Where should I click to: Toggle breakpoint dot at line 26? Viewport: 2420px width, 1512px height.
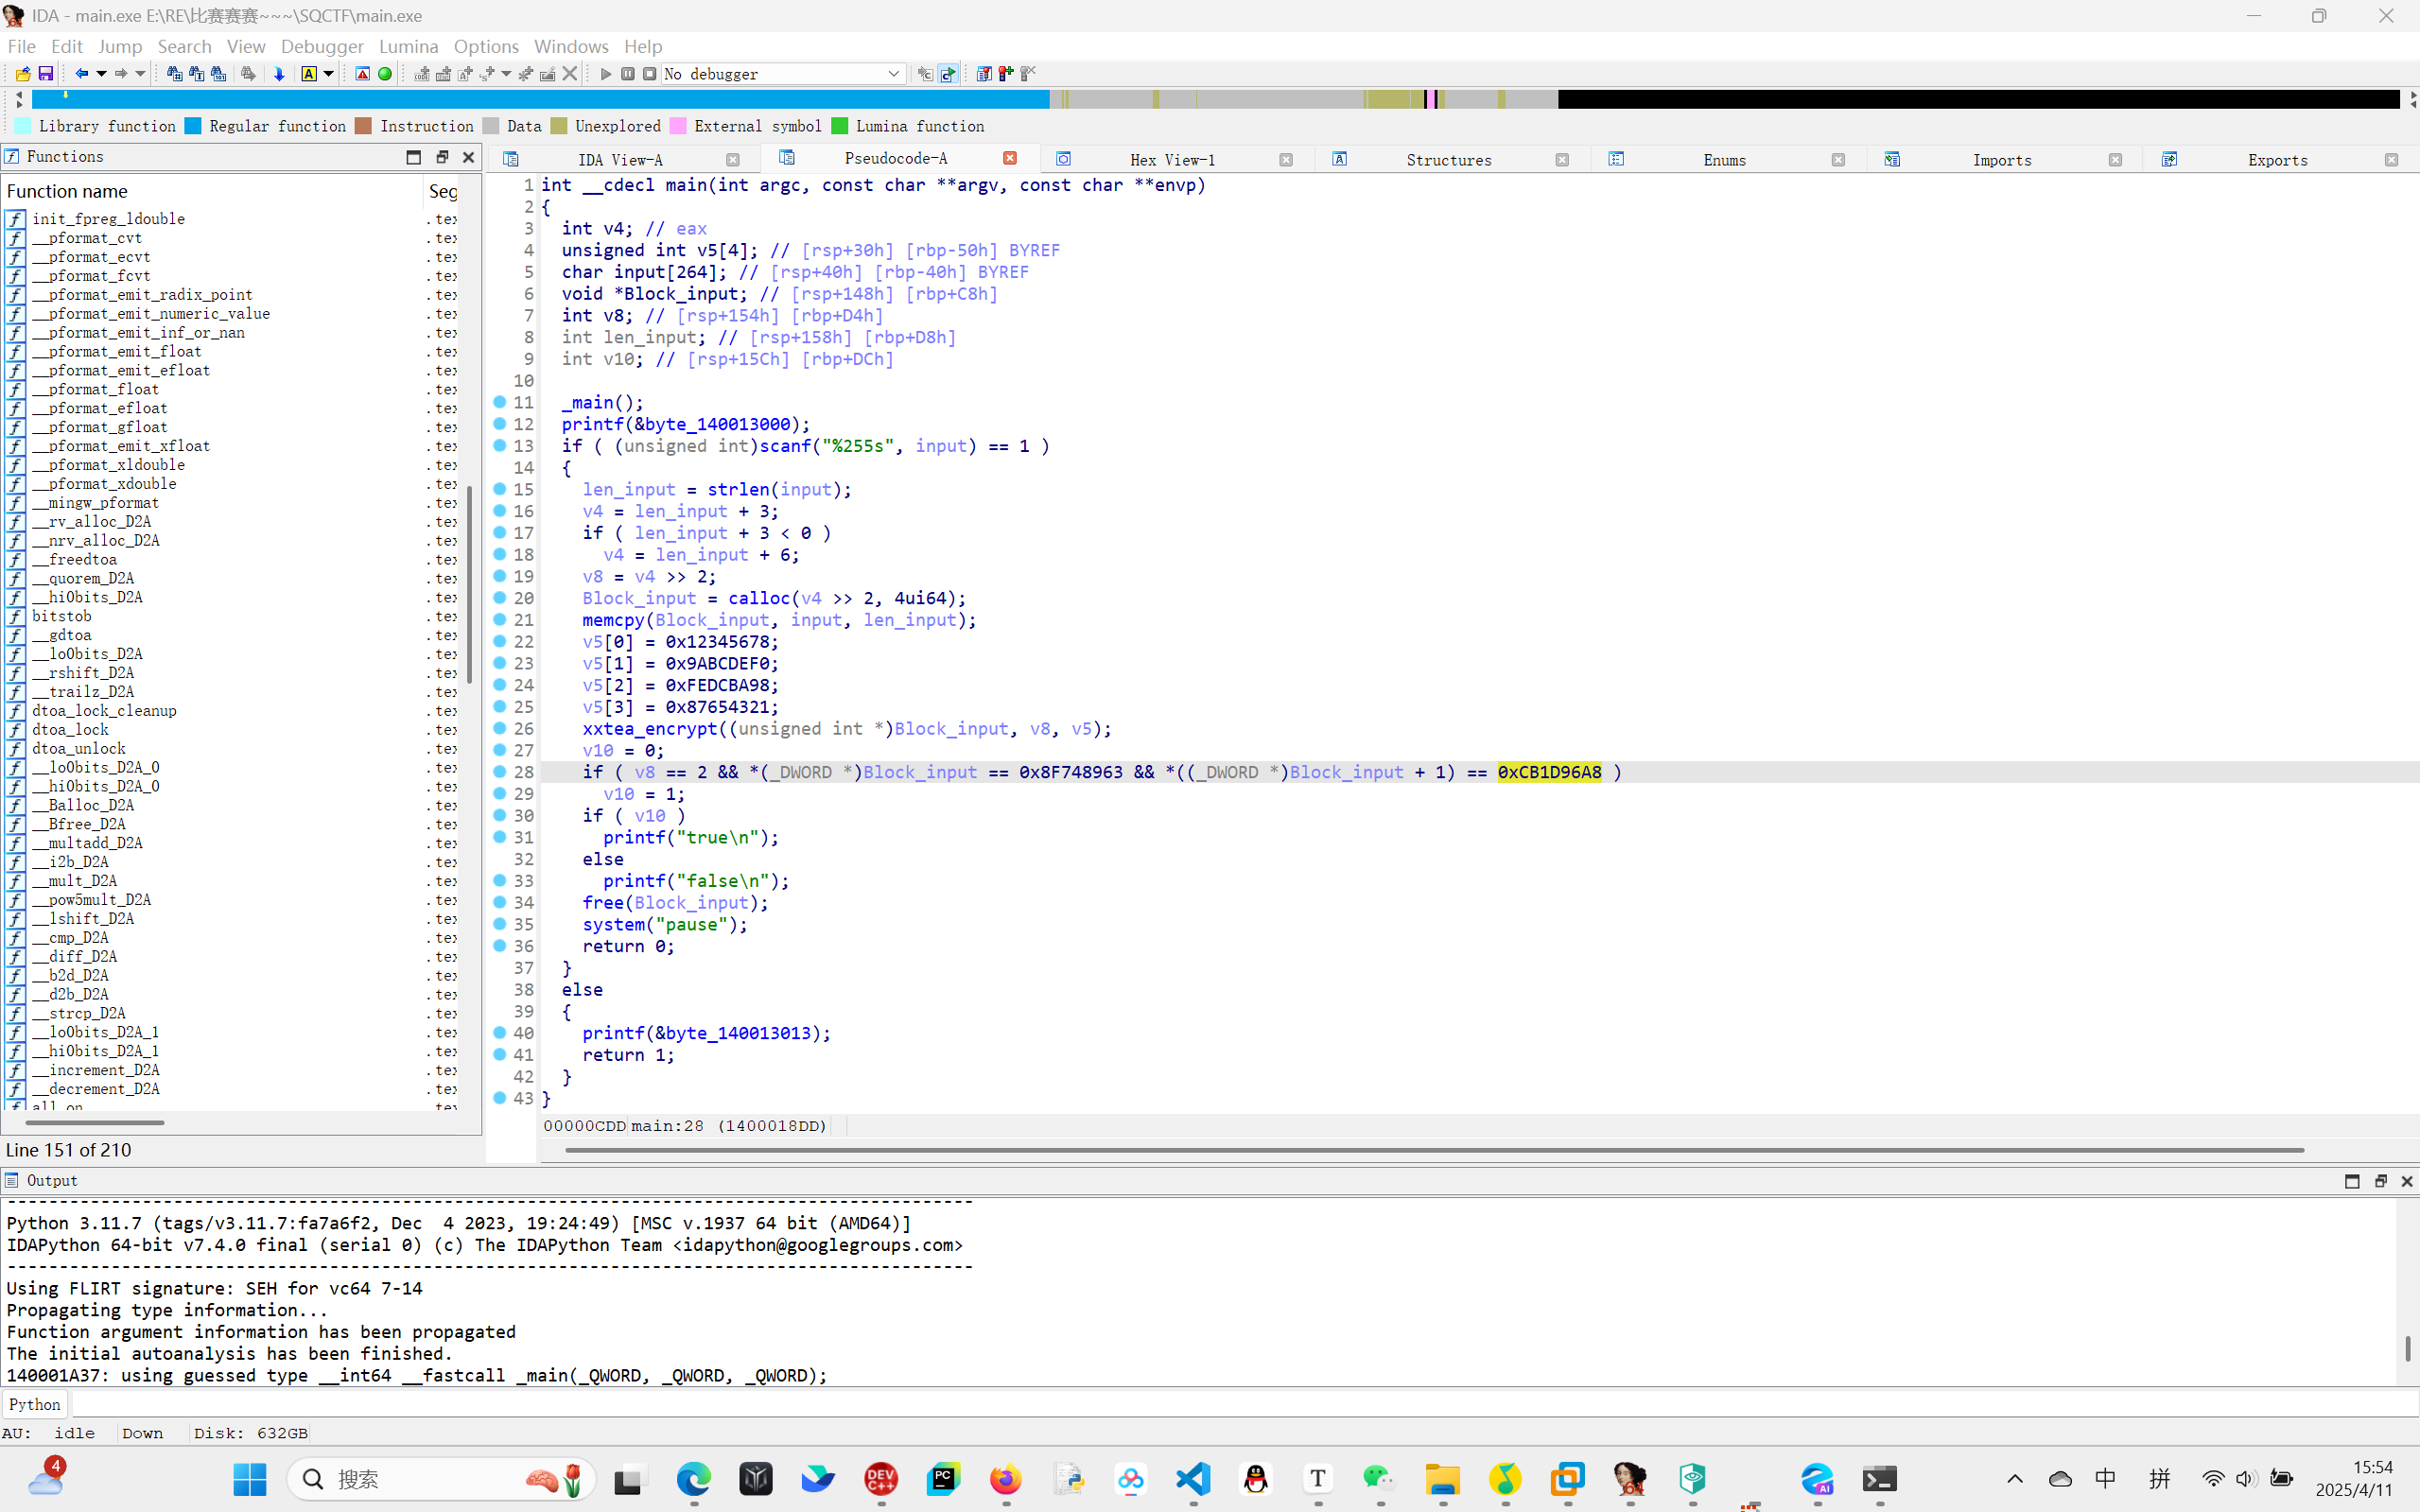tap(500, 729)
